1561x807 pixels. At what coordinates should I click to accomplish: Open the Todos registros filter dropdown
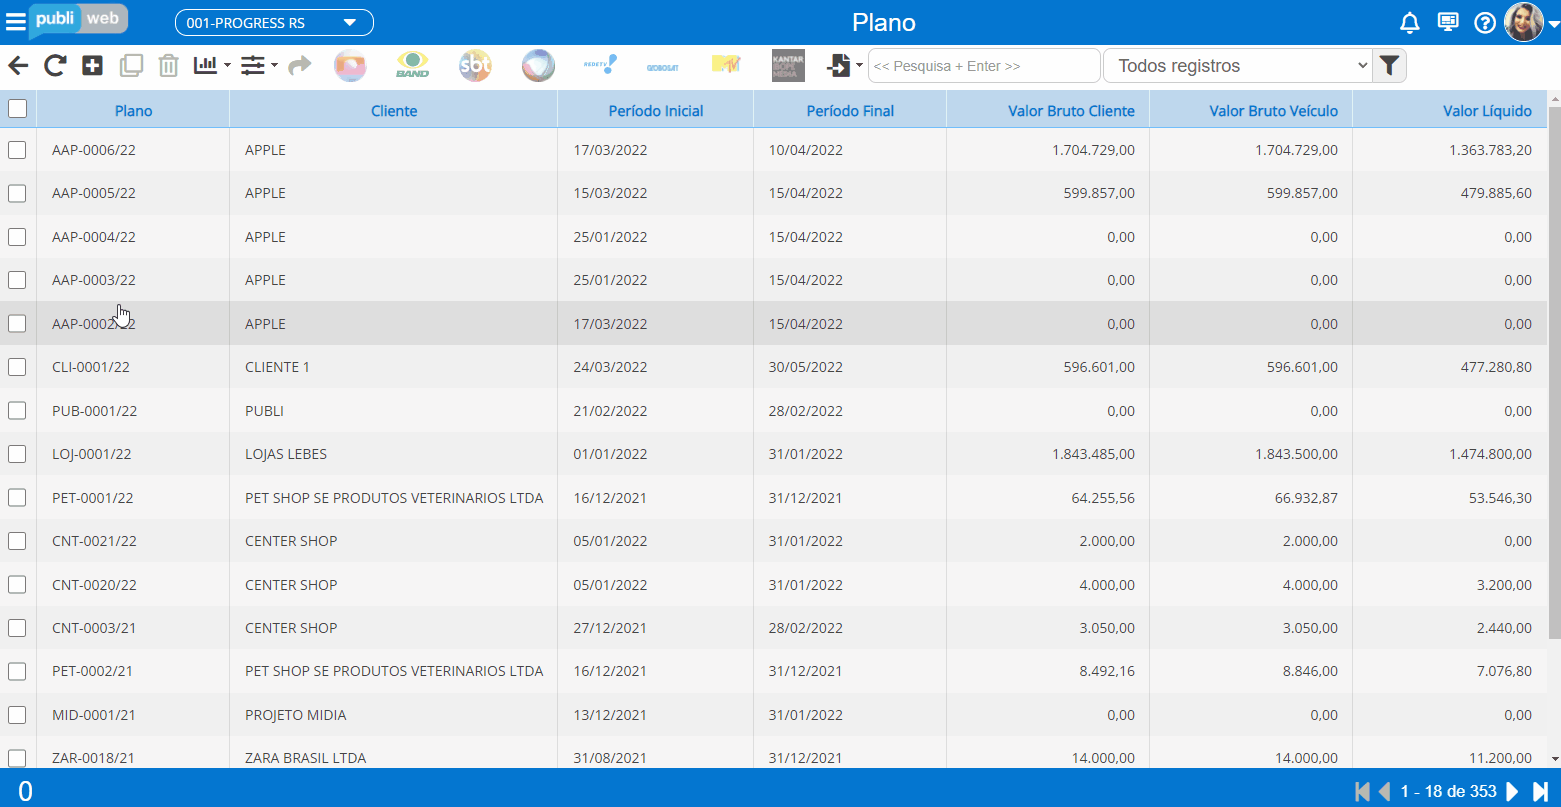pos(1237,66)
